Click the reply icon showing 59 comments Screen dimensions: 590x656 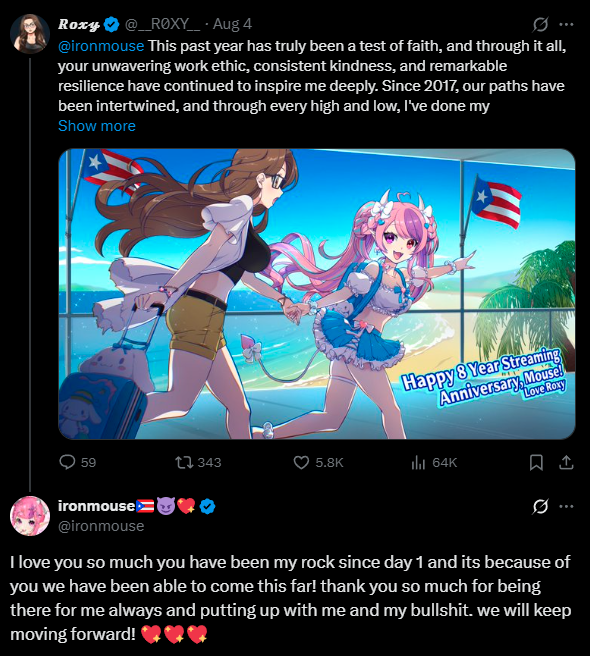pos(67,462)
